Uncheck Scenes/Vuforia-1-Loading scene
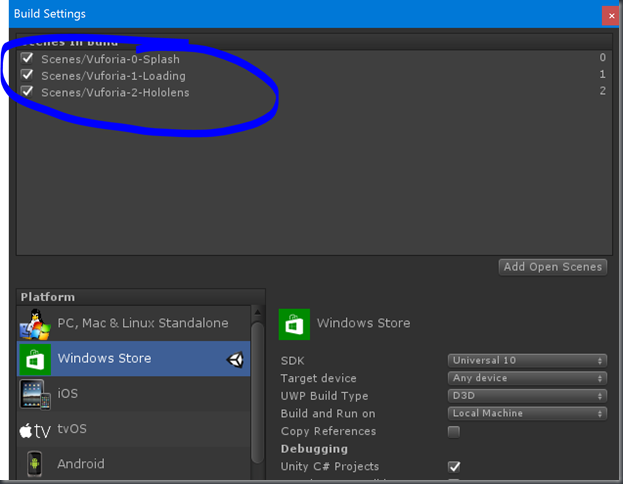623x484 pixels. [x=27, y=75]
